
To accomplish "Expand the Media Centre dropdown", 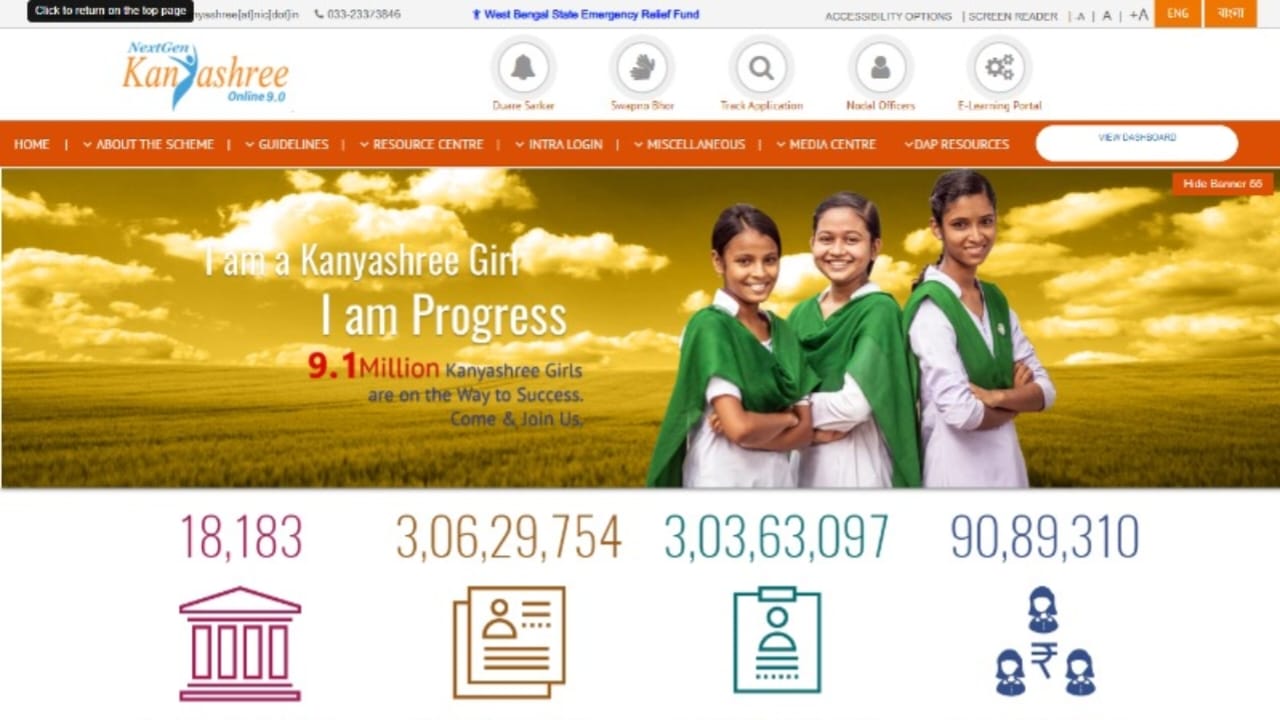I will 826,144.
